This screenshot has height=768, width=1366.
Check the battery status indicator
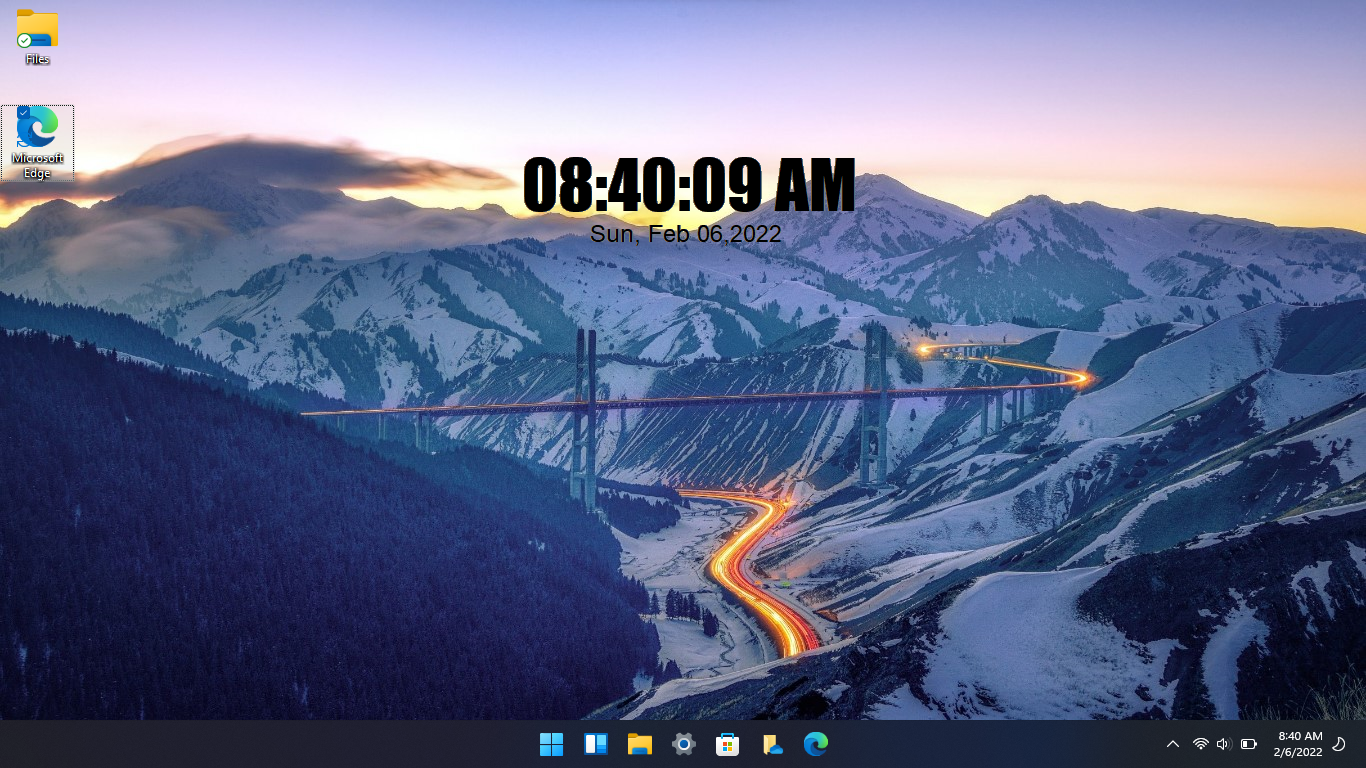click(1246, 744)
